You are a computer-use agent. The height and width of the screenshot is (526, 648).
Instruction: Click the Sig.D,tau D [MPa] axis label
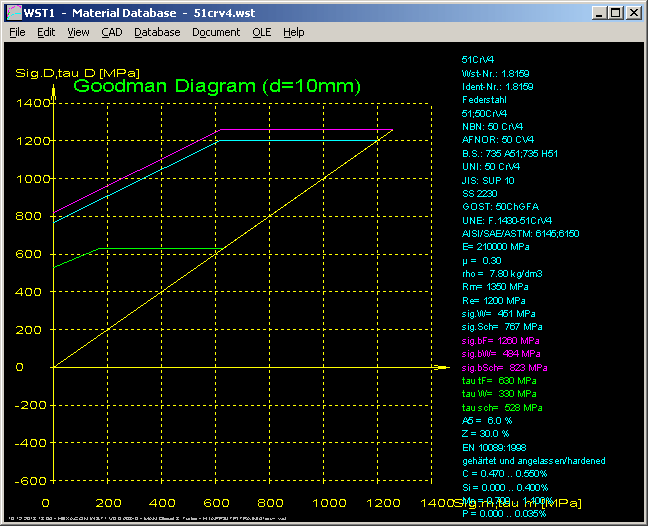(76, 72)
